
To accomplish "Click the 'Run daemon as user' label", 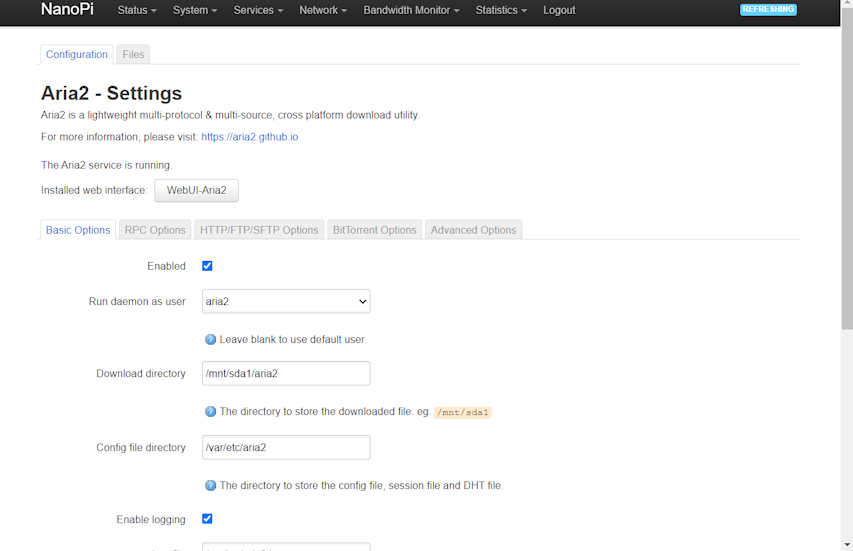I will pyautogui.click(x=137, y=301).
